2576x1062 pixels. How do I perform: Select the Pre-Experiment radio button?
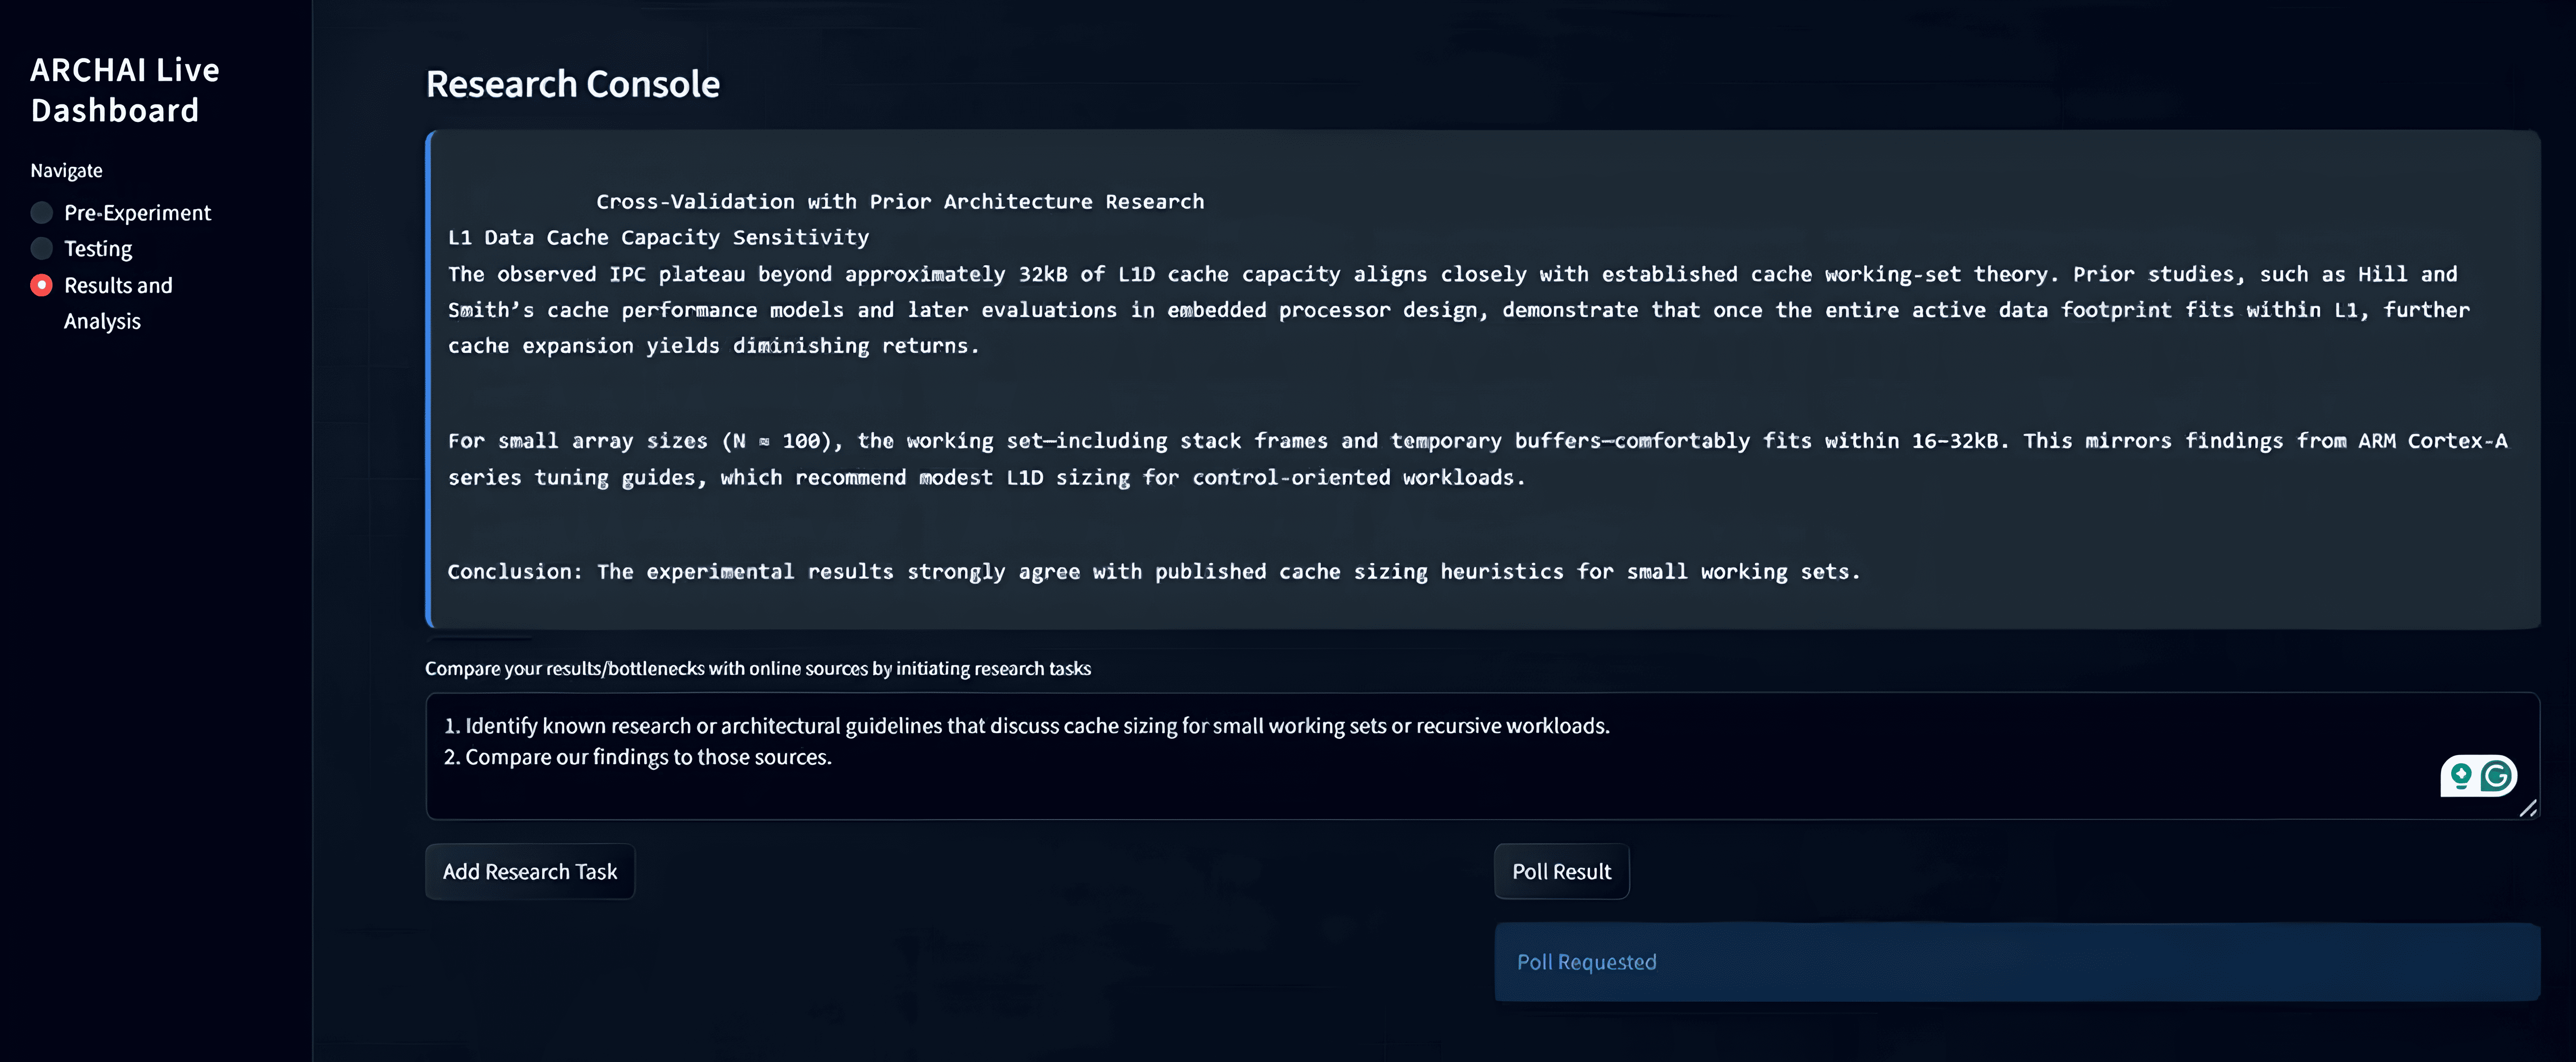click(42, 213)
